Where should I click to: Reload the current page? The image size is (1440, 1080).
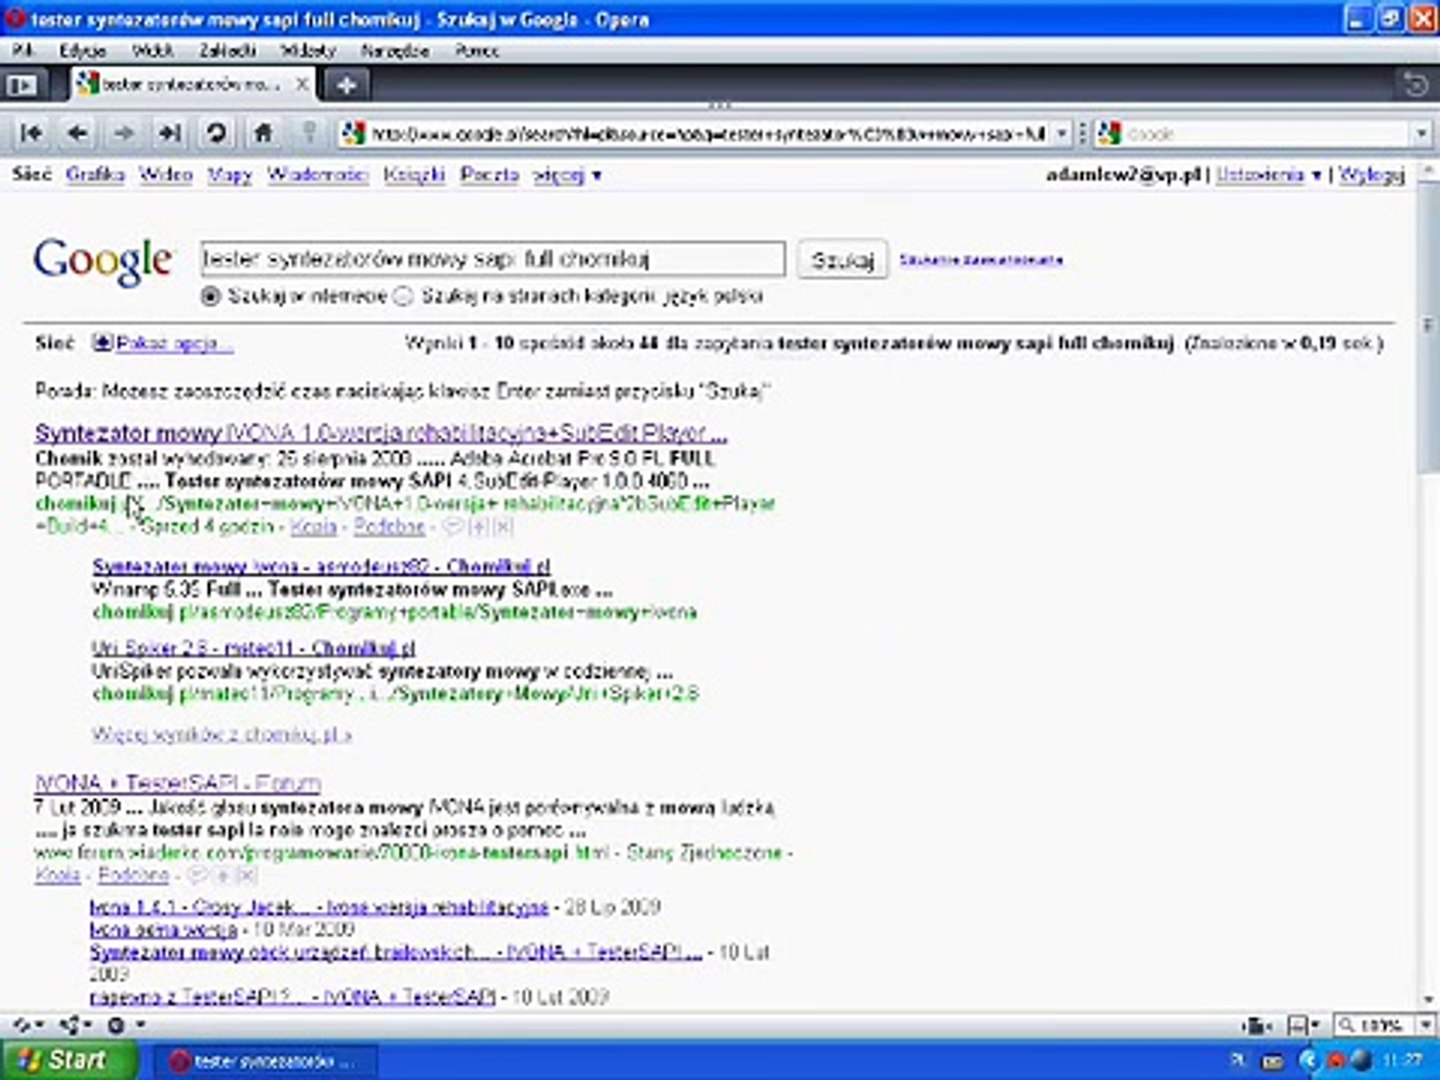[216, 133]
